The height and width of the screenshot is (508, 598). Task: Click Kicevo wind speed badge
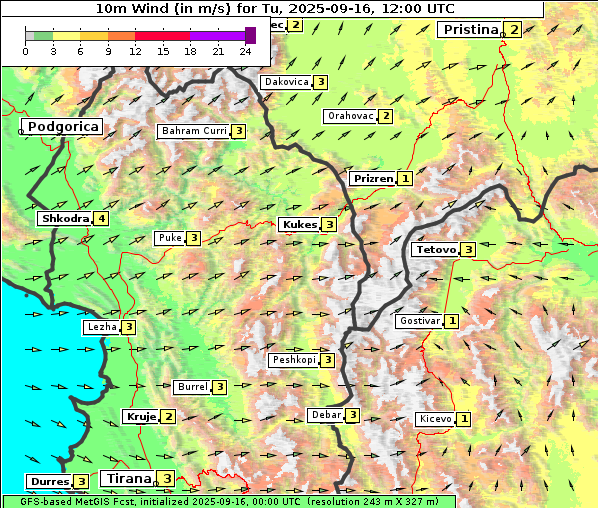(x=464, y=419)
